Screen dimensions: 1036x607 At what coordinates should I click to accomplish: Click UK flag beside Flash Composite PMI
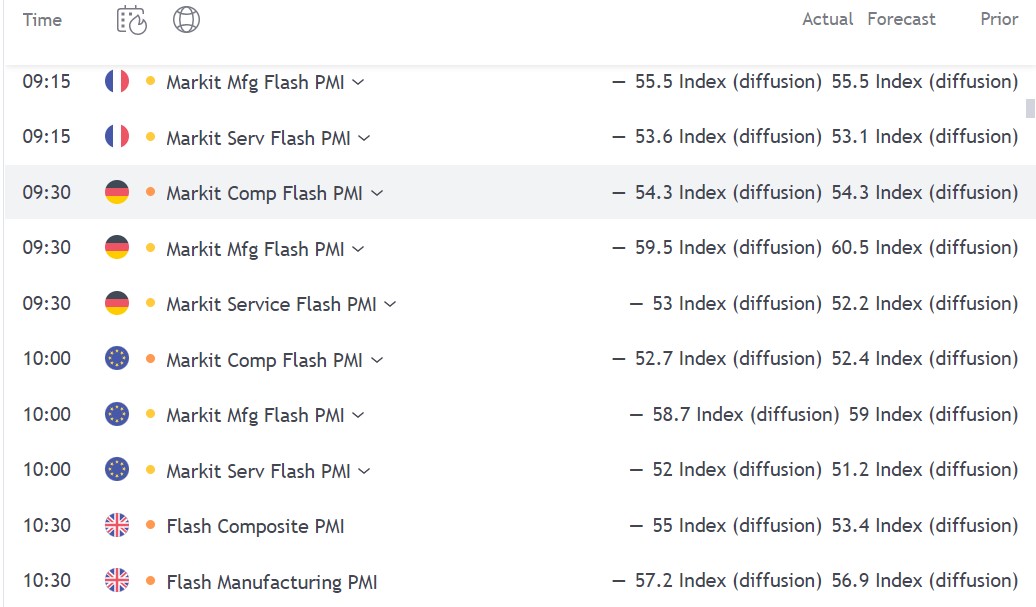coord(117,525)
